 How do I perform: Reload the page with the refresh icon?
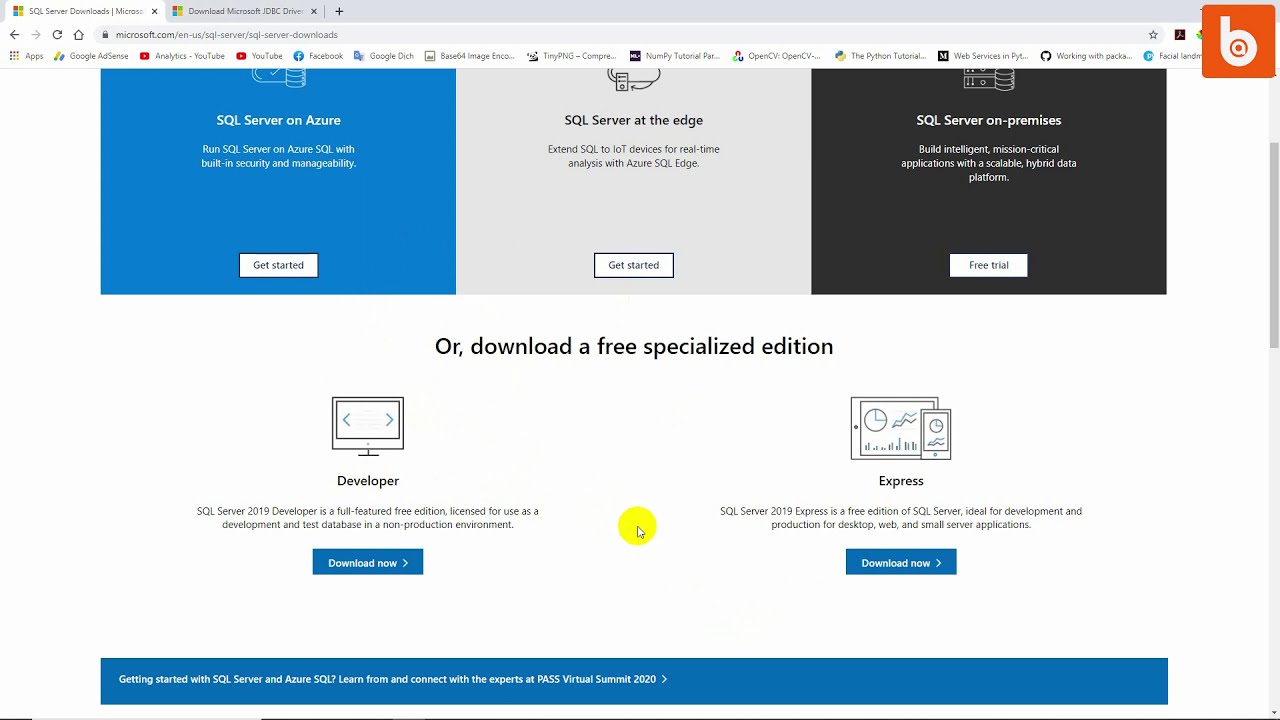[57, 34]
